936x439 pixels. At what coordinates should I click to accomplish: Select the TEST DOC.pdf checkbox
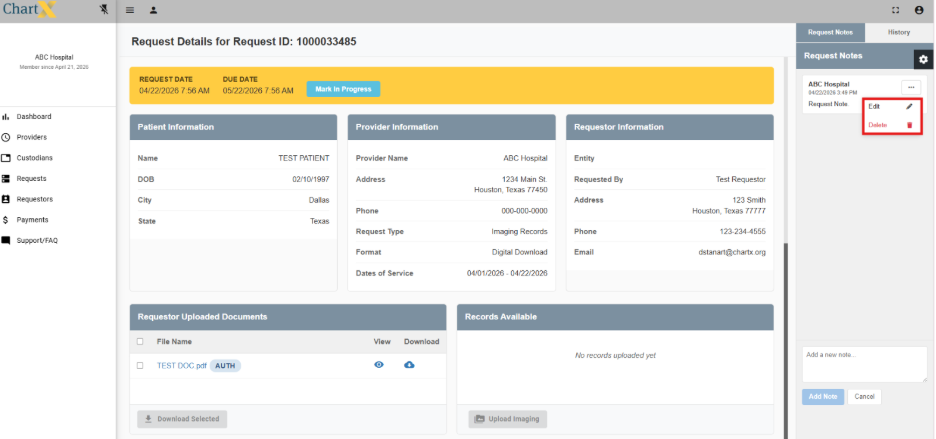tap(140, 365)
